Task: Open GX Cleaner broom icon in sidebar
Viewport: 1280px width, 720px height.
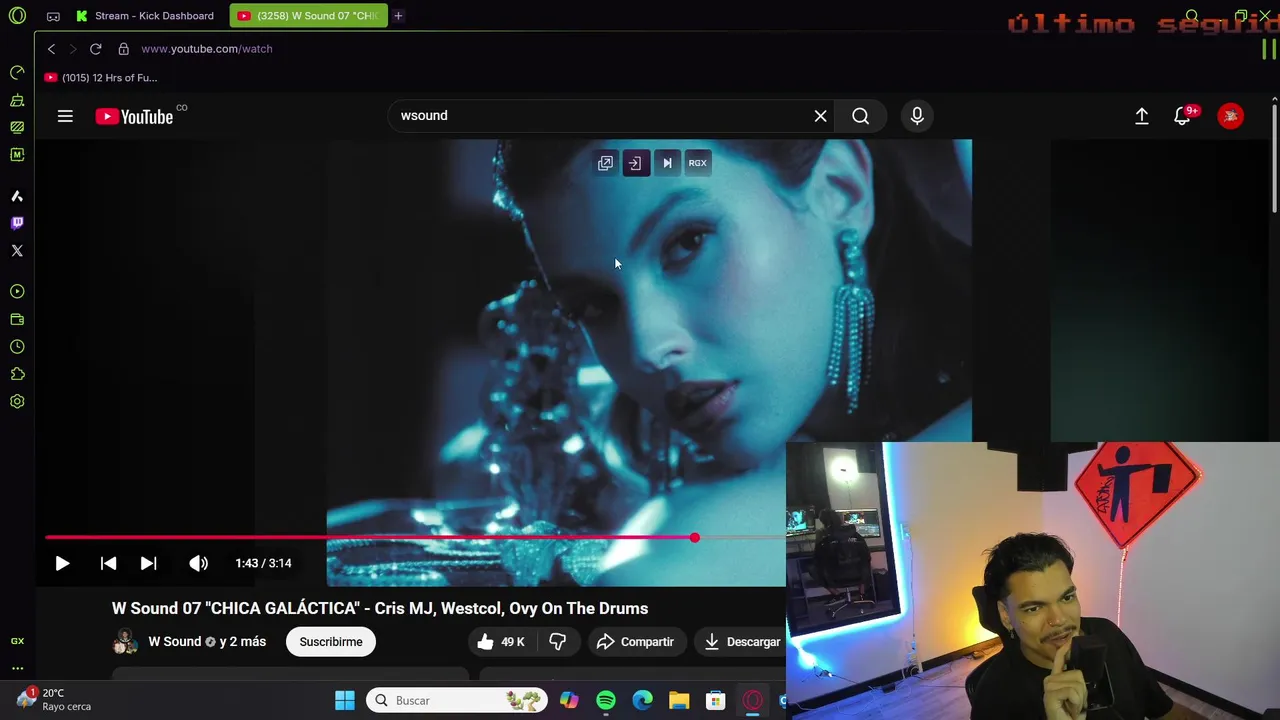Action: tap(17, 100)
